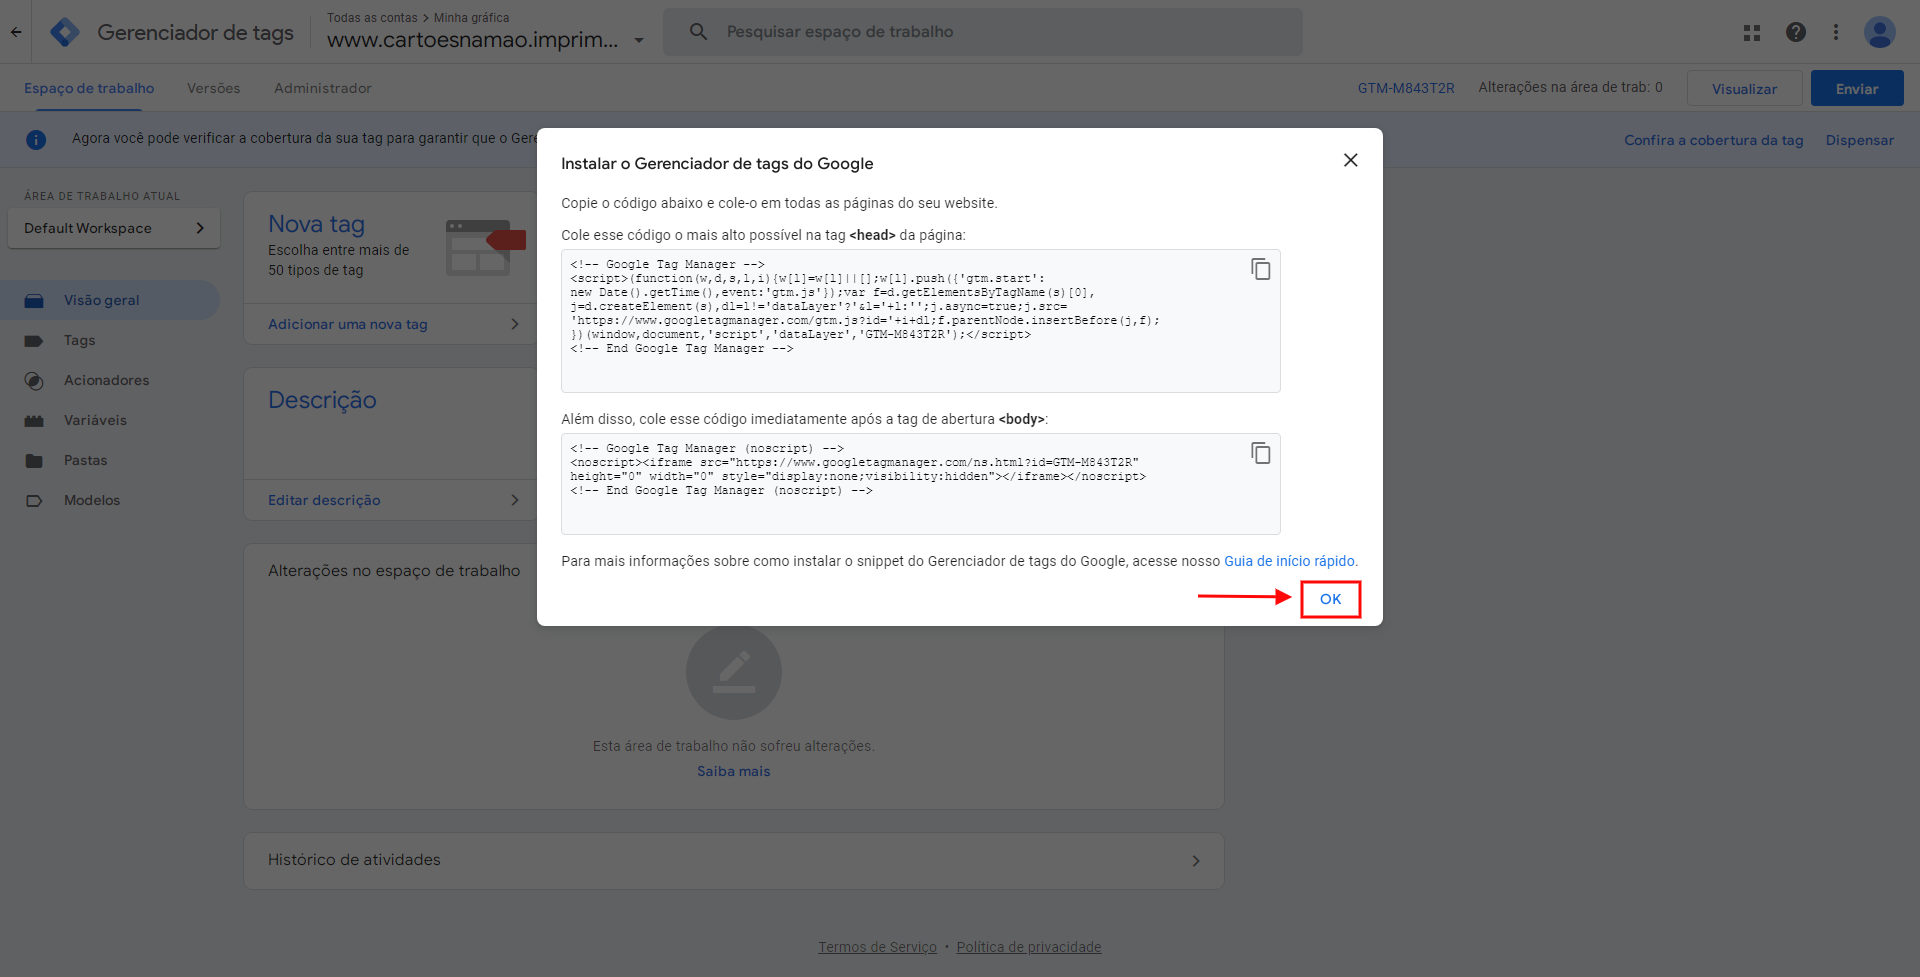Image resolution: width=1920 pixels, height=977 pixels.
Task: Switch to Administrador tab
Action: tap(323, 88)
